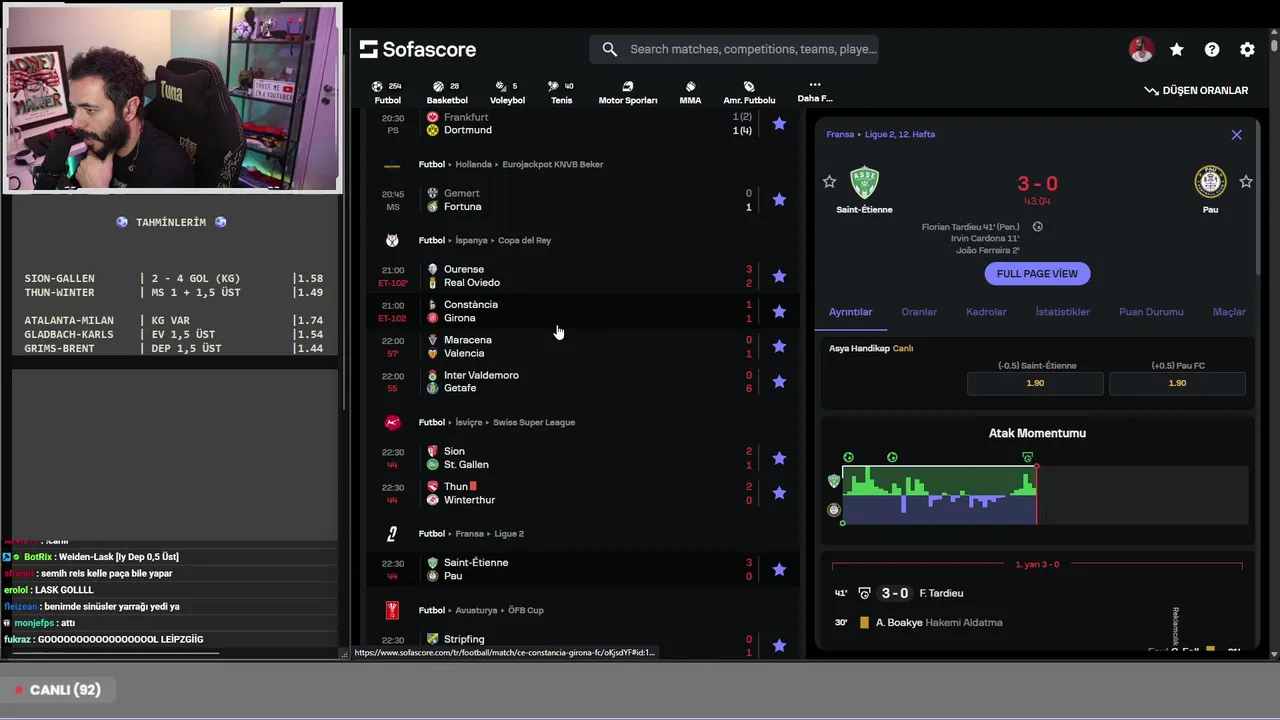Switch to the Puan Durumu tab

[1151, 312]
